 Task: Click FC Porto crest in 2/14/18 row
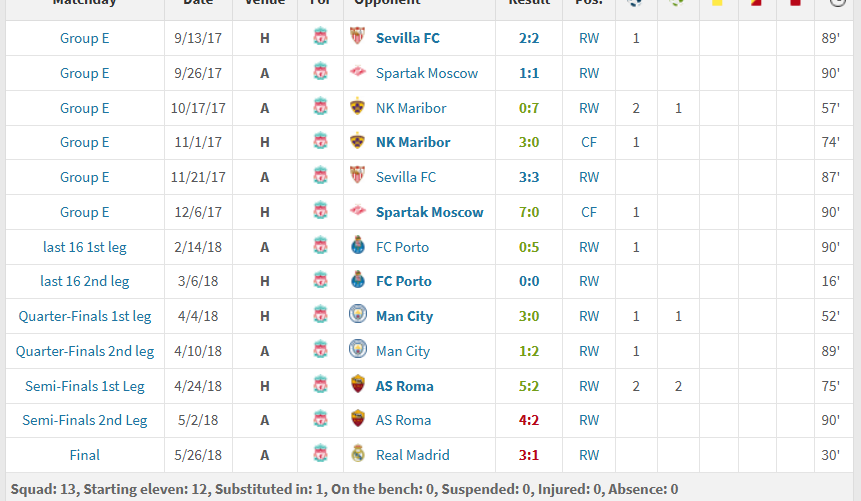pos(357,245)
